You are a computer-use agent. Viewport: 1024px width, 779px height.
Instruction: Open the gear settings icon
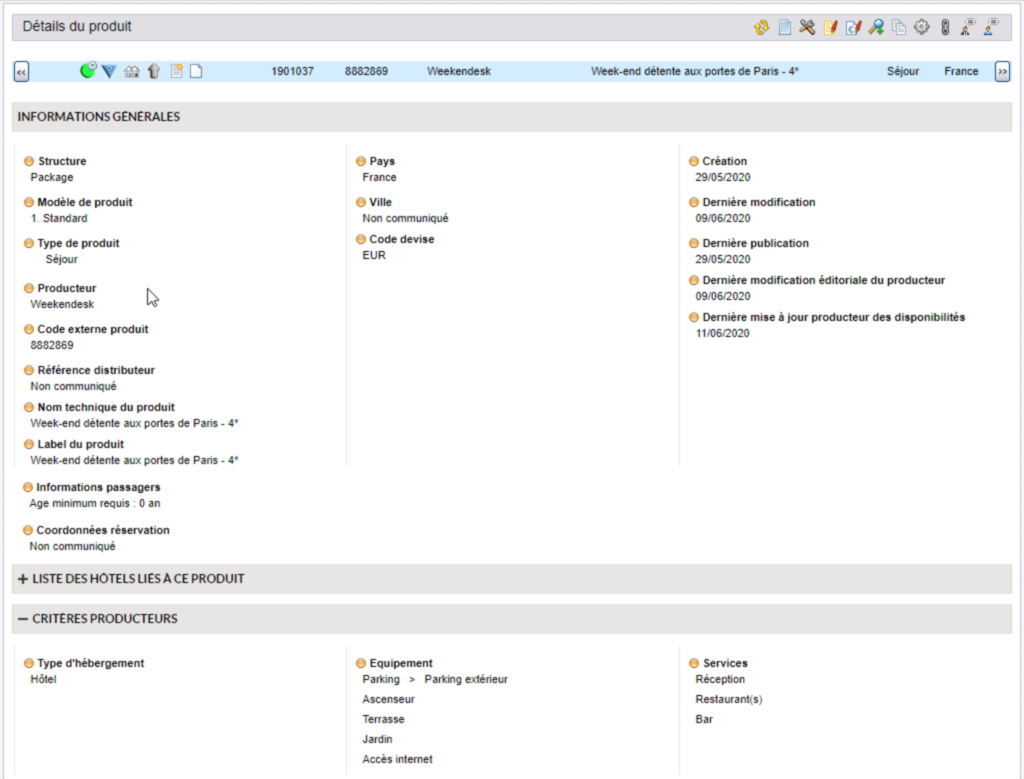(922, 27)
